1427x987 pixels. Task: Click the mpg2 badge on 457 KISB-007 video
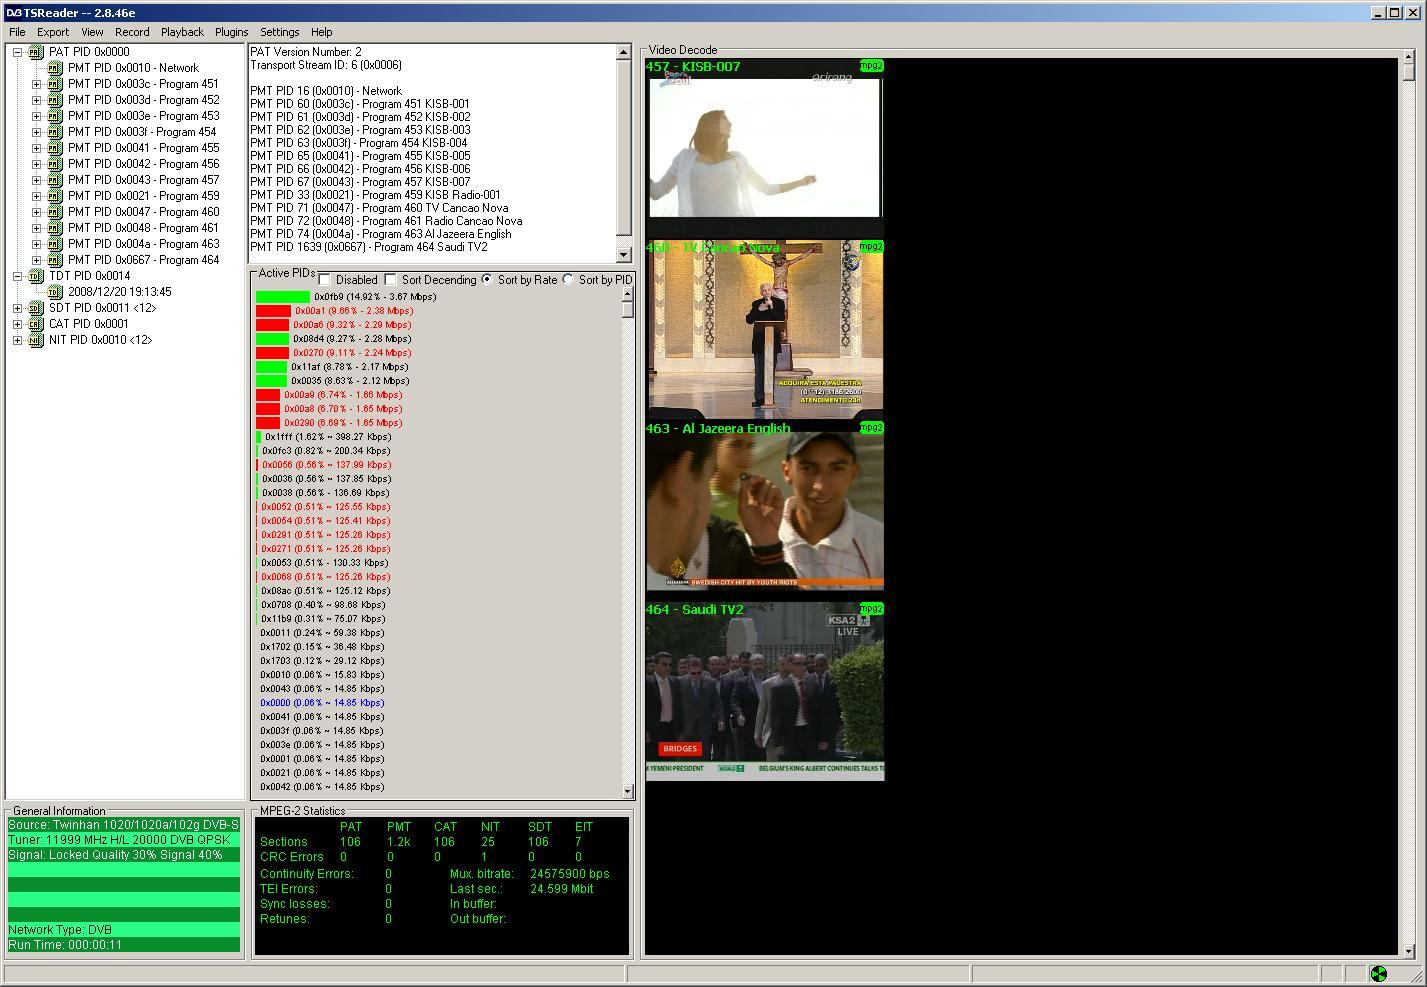pos(871,66)
